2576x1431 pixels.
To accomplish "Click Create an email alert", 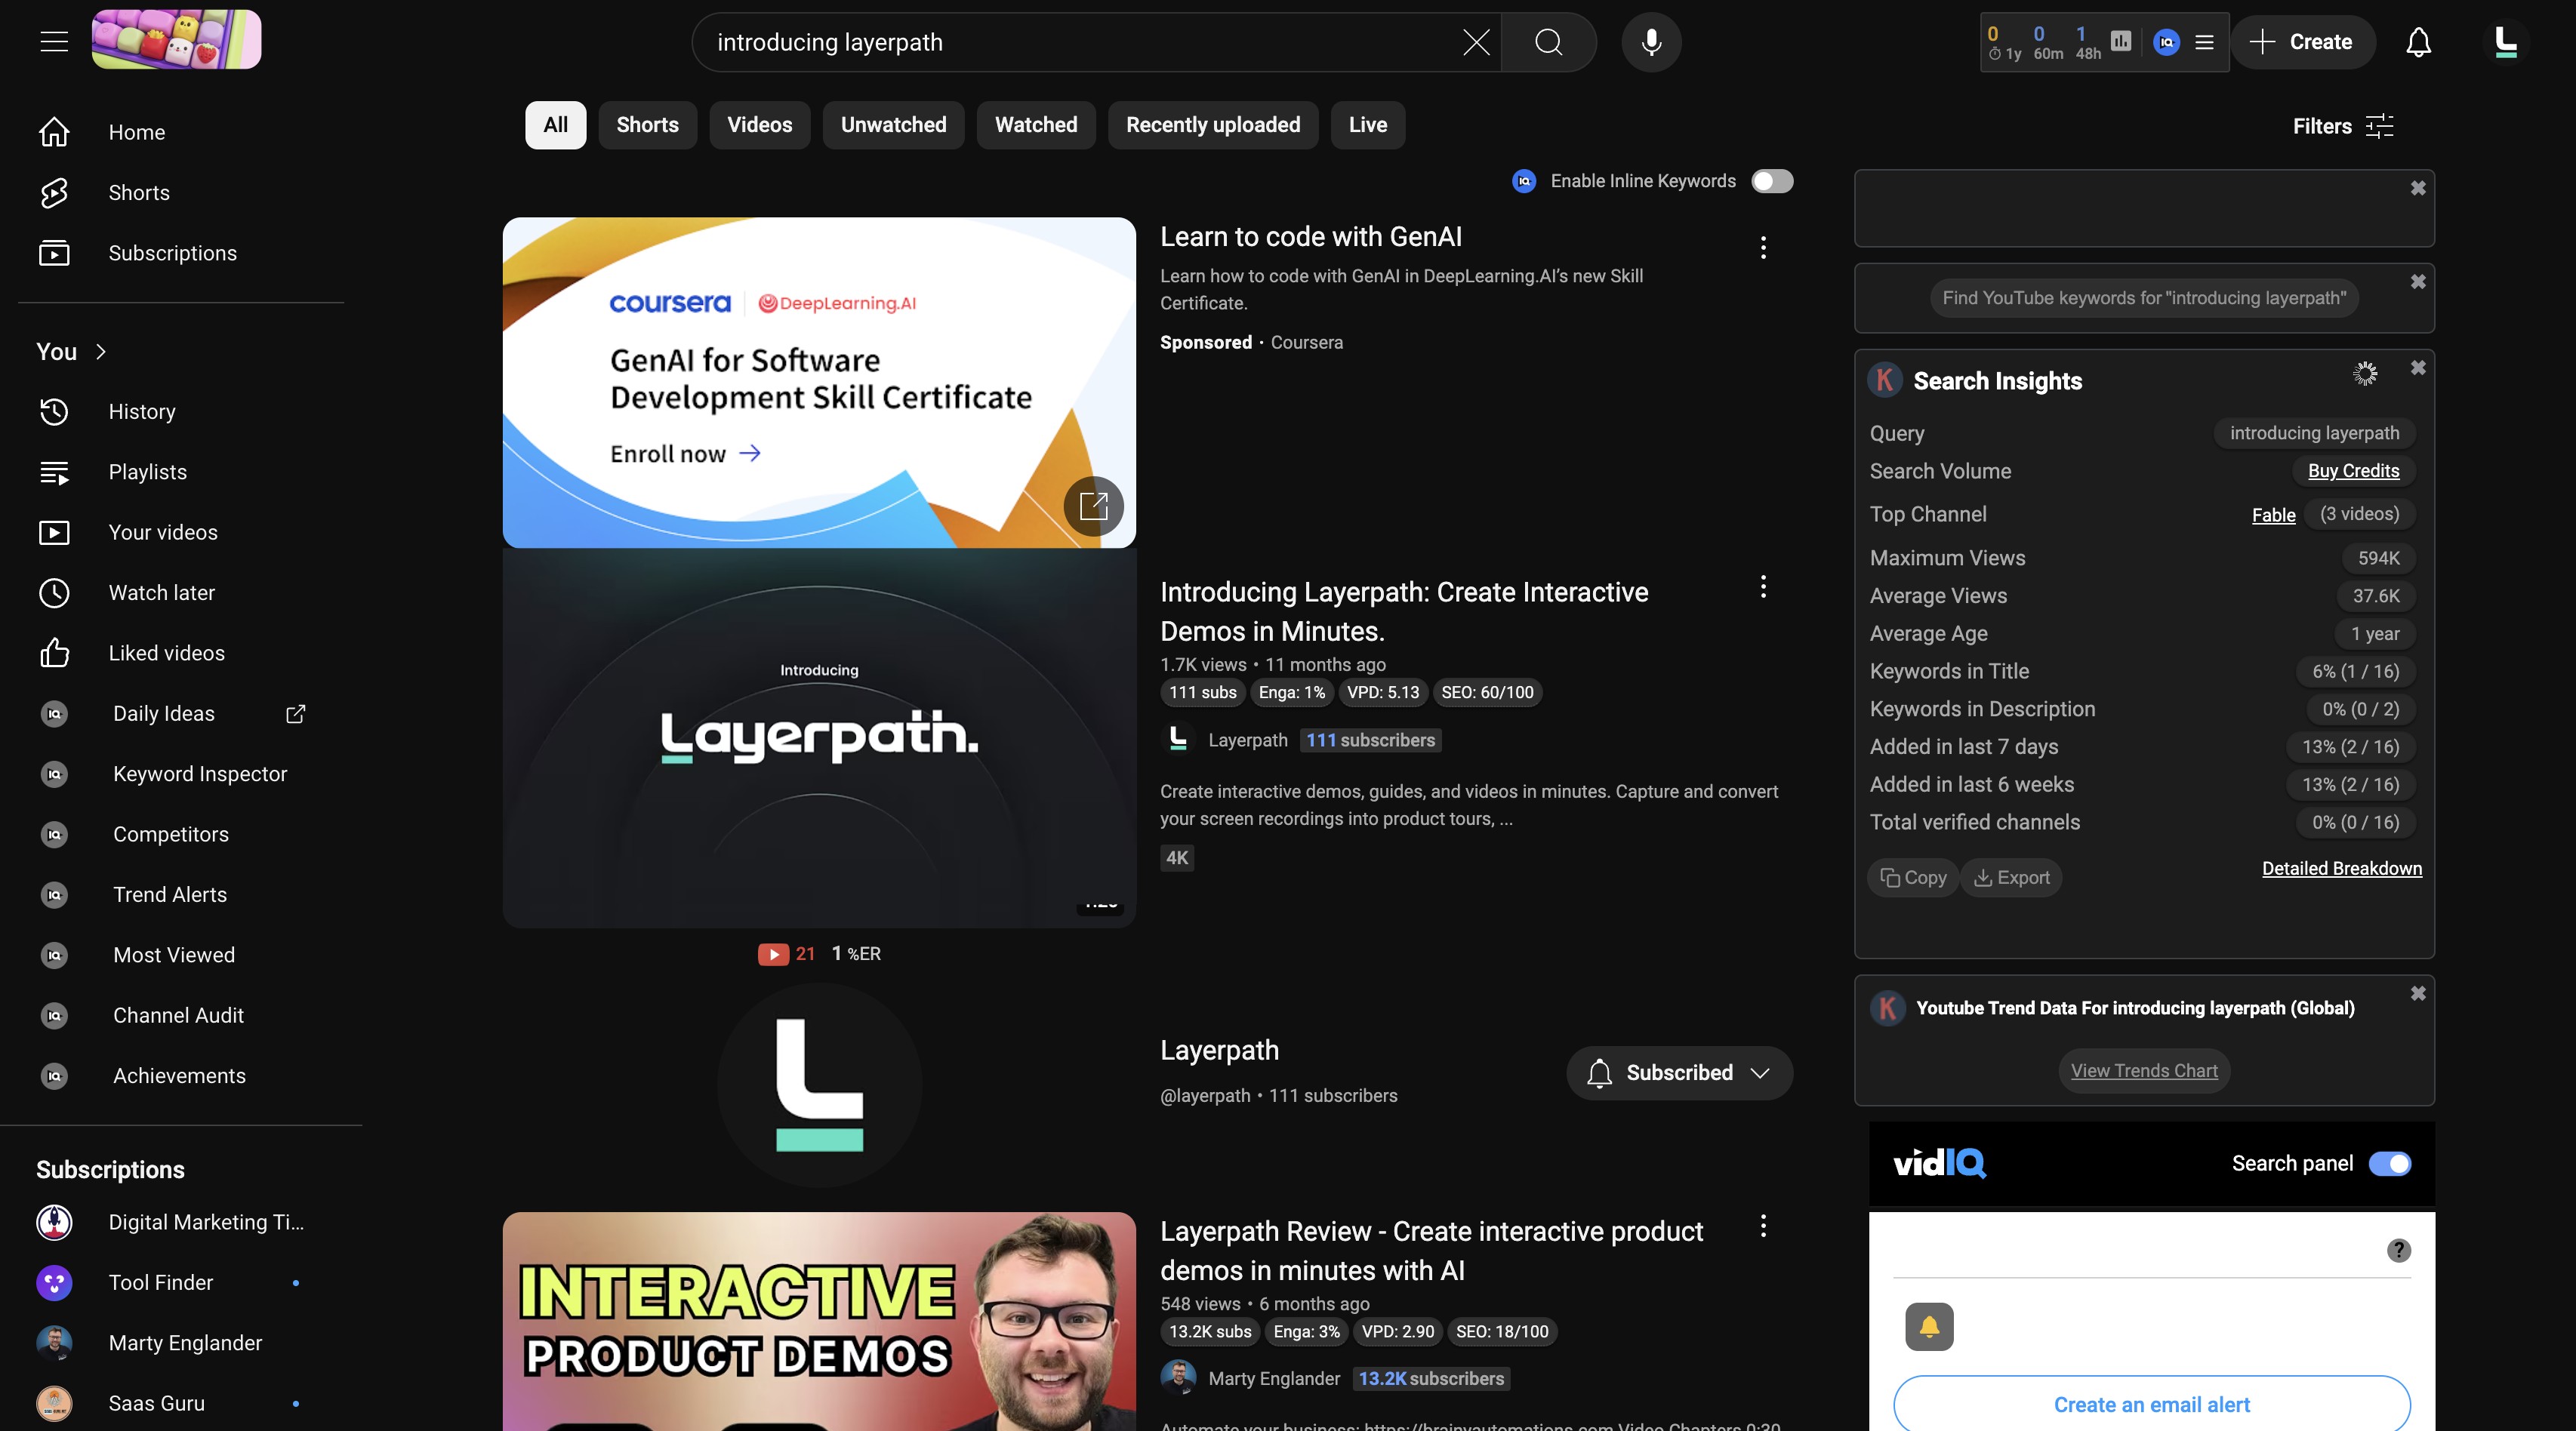I will 2151,1404.
